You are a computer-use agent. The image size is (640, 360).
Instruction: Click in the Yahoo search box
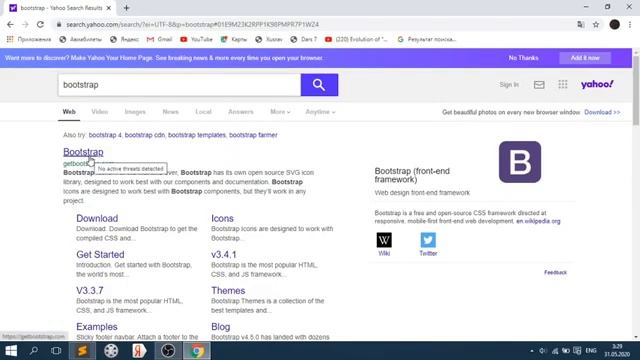(180, 85)
